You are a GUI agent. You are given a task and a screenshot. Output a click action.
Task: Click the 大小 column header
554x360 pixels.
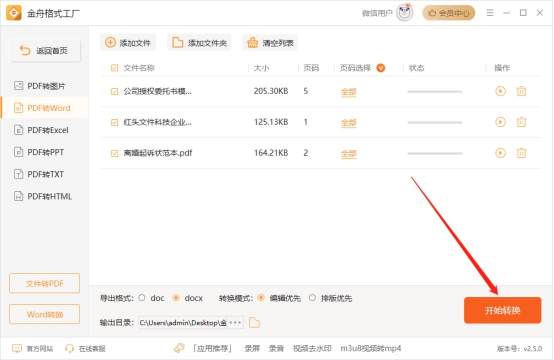pos(261,68)
